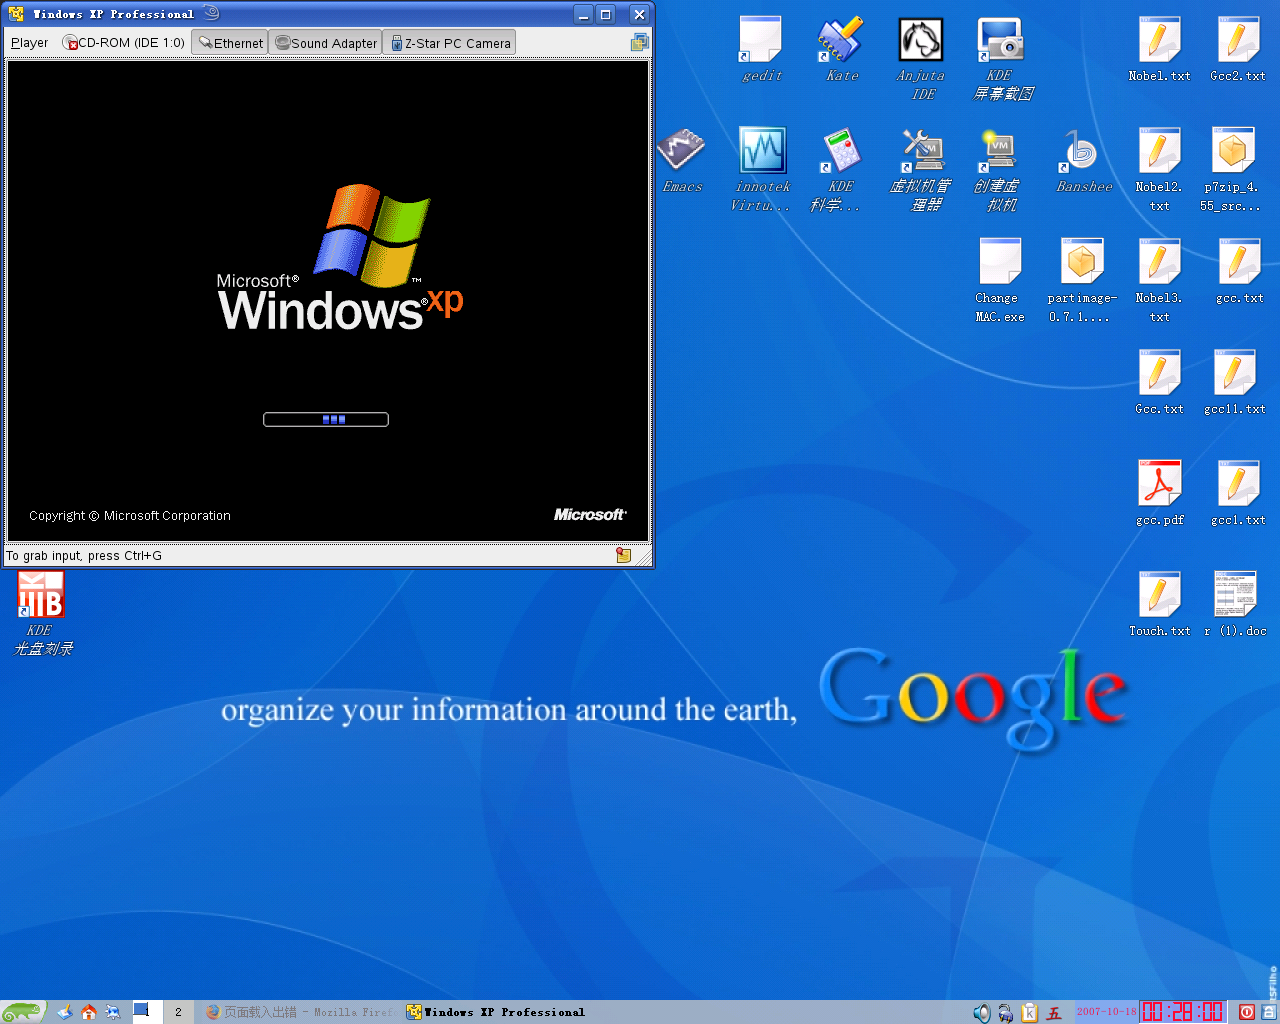Switch to virtual desktop 2 in pager
Image resolution: width=1280 pixels, height=1024 pixels.
pyautogui.click(x=178, y=1011)
